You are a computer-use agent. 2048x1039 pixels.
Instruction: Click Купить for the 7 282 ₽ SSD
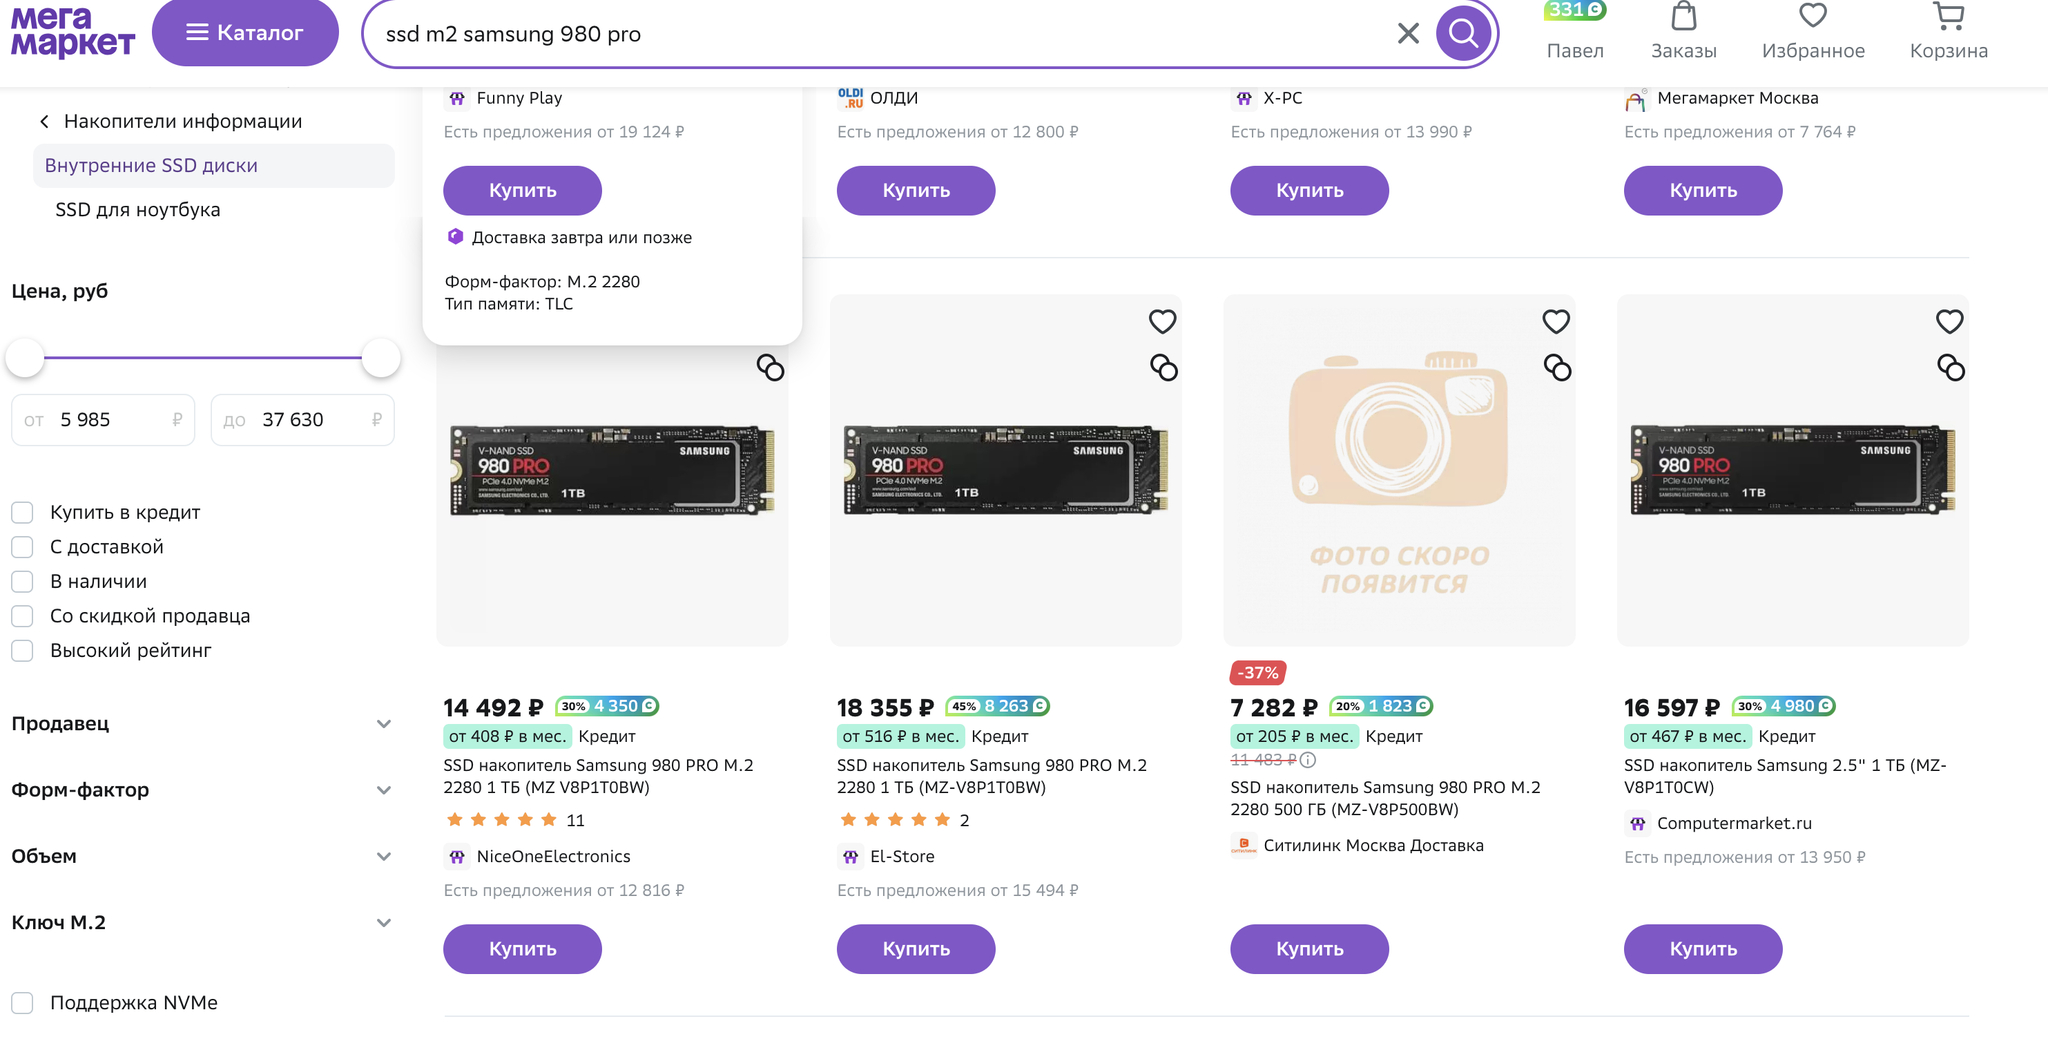[1309, 949]
